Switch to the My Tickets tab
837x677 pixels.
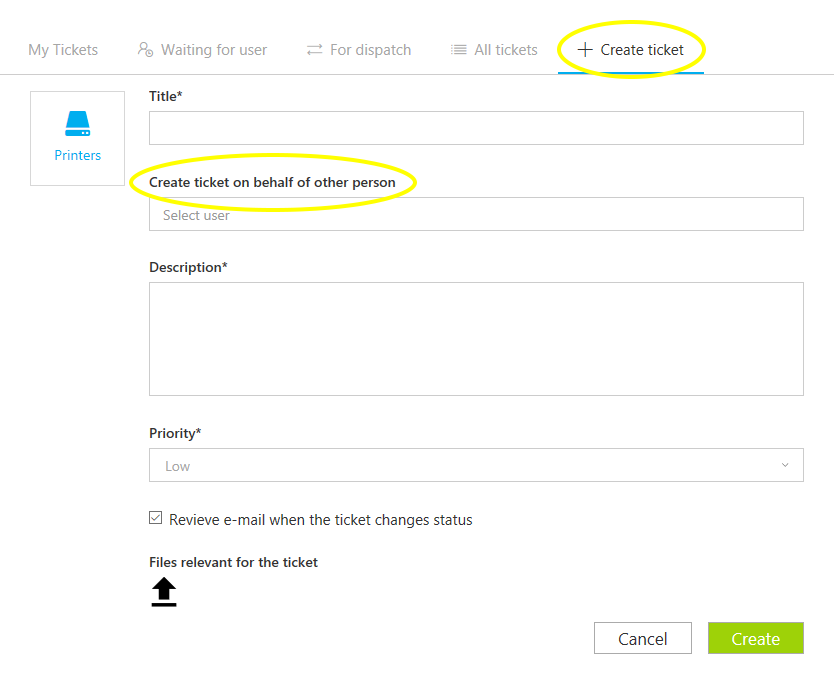click(x=63, y=50)
